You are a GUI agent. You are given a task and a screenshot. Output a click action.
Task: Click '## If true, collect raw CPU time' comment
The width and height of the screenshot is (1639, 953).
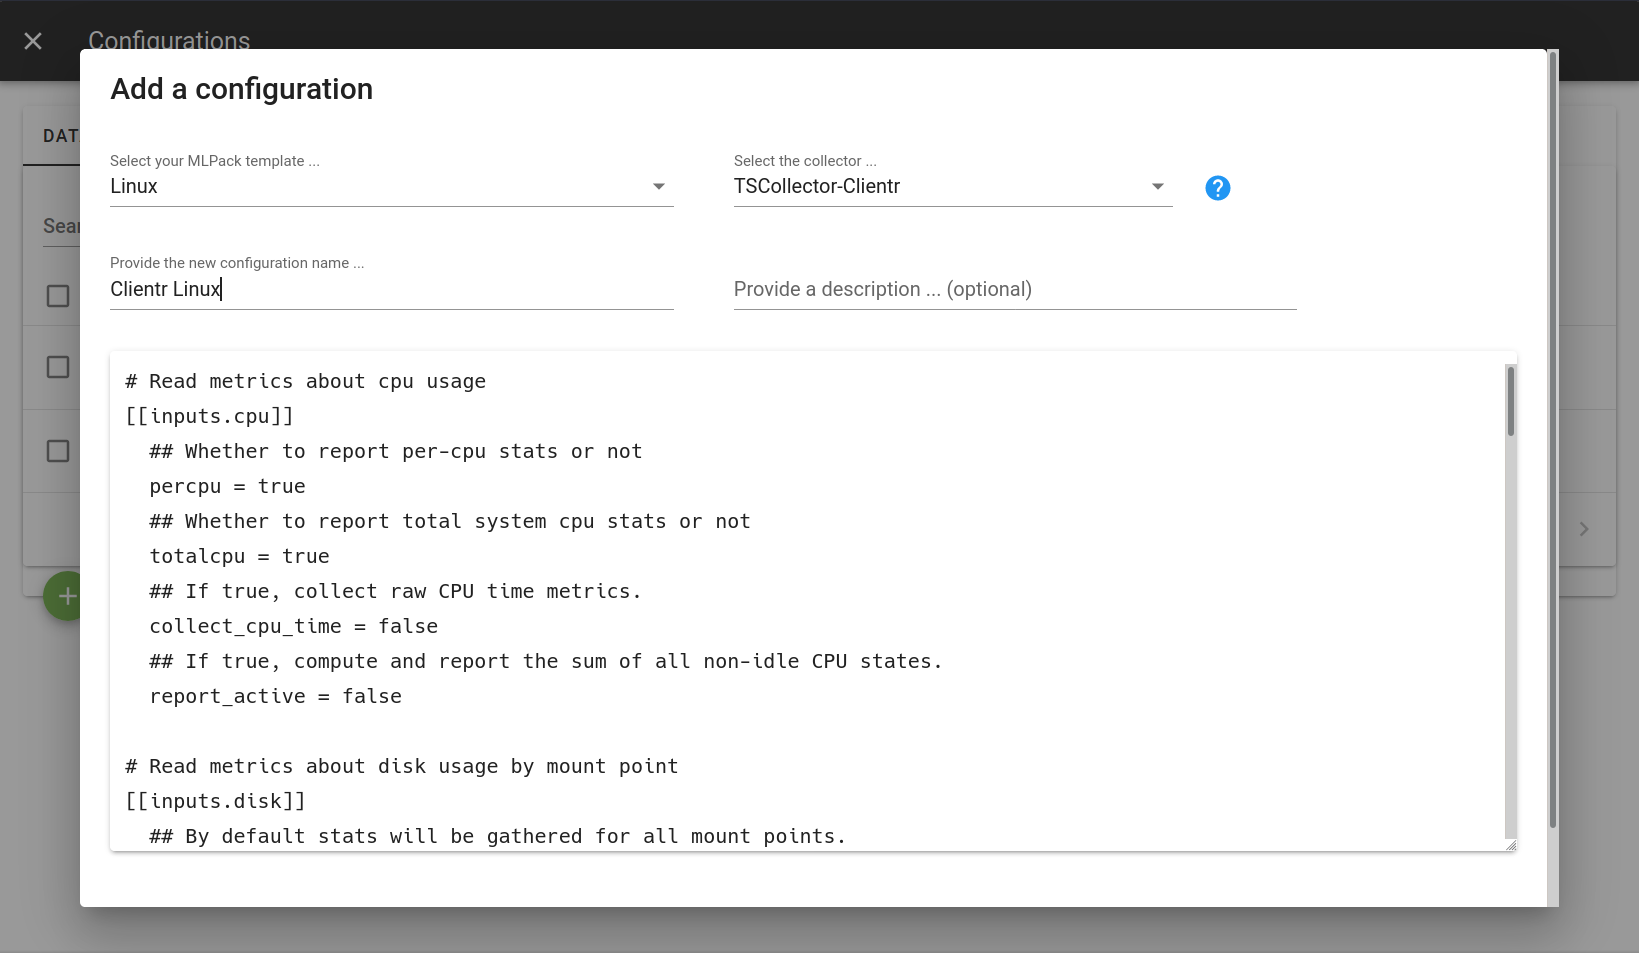395,591
